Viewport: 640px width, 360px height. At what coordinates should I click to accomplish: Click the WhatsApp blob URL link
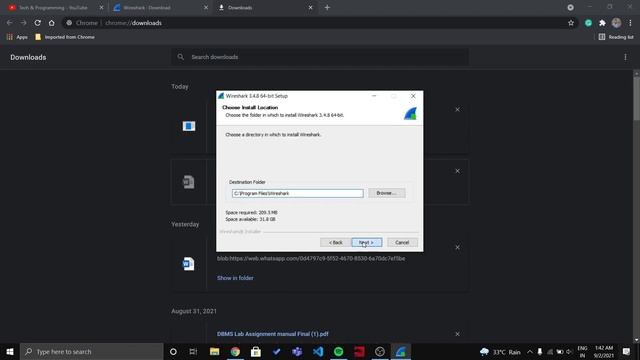311,258
